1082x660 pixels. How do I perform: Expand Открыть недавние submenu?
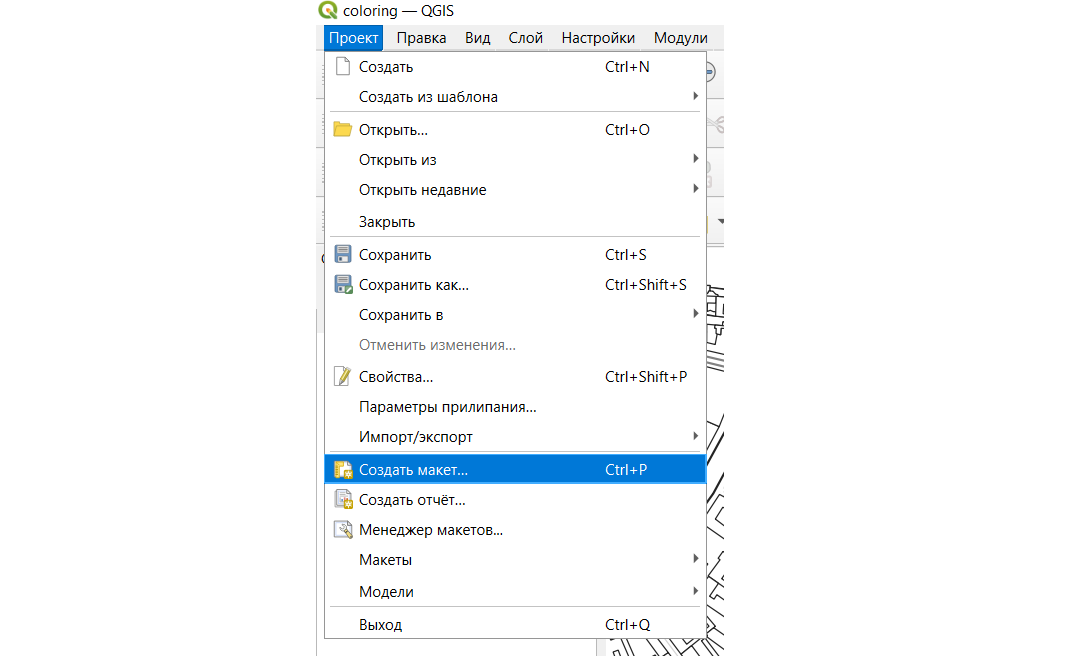click(x=515, y=190)
